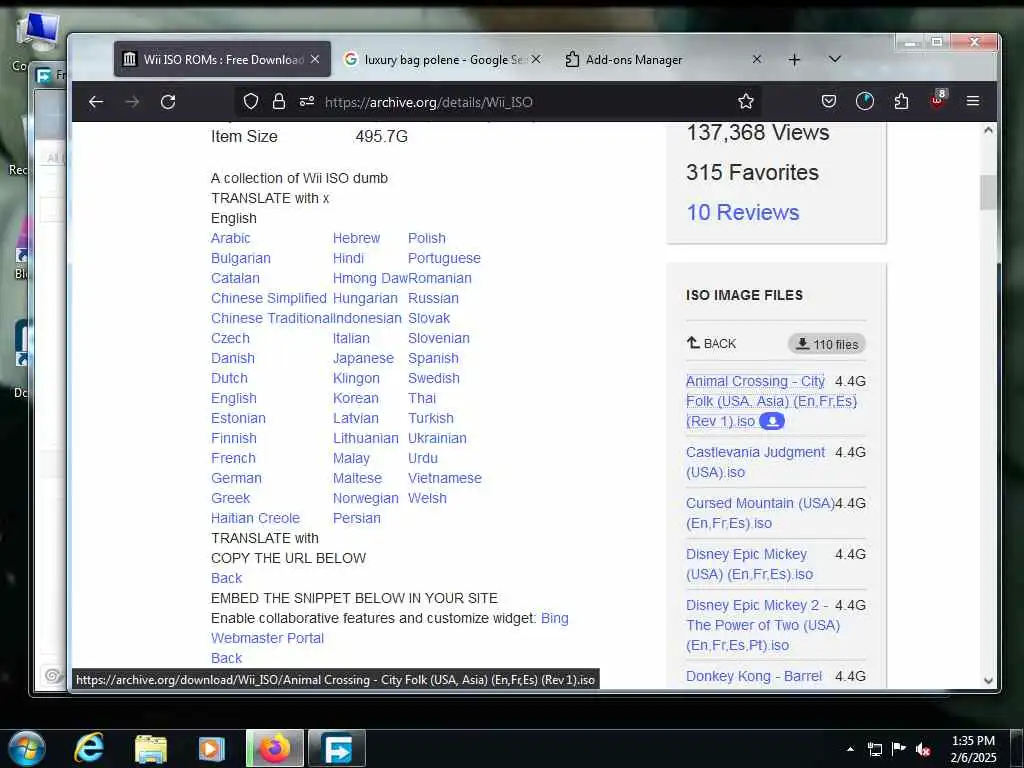Select Persian translation link

(357, 518)
